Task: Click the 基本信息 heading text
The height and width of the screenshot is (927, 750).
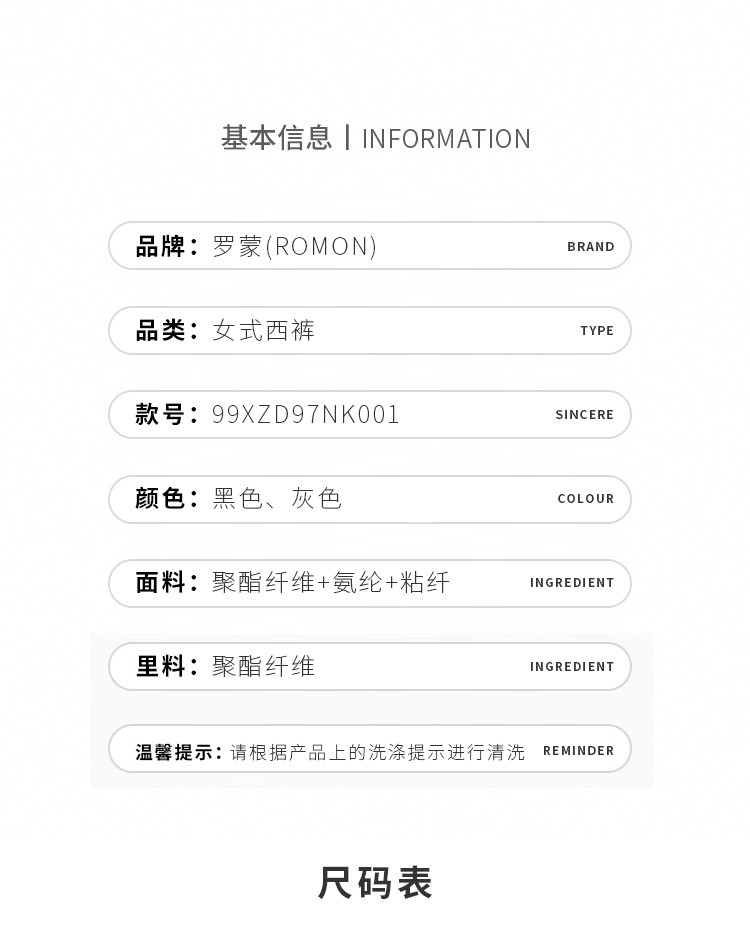Action: (276, 138)
